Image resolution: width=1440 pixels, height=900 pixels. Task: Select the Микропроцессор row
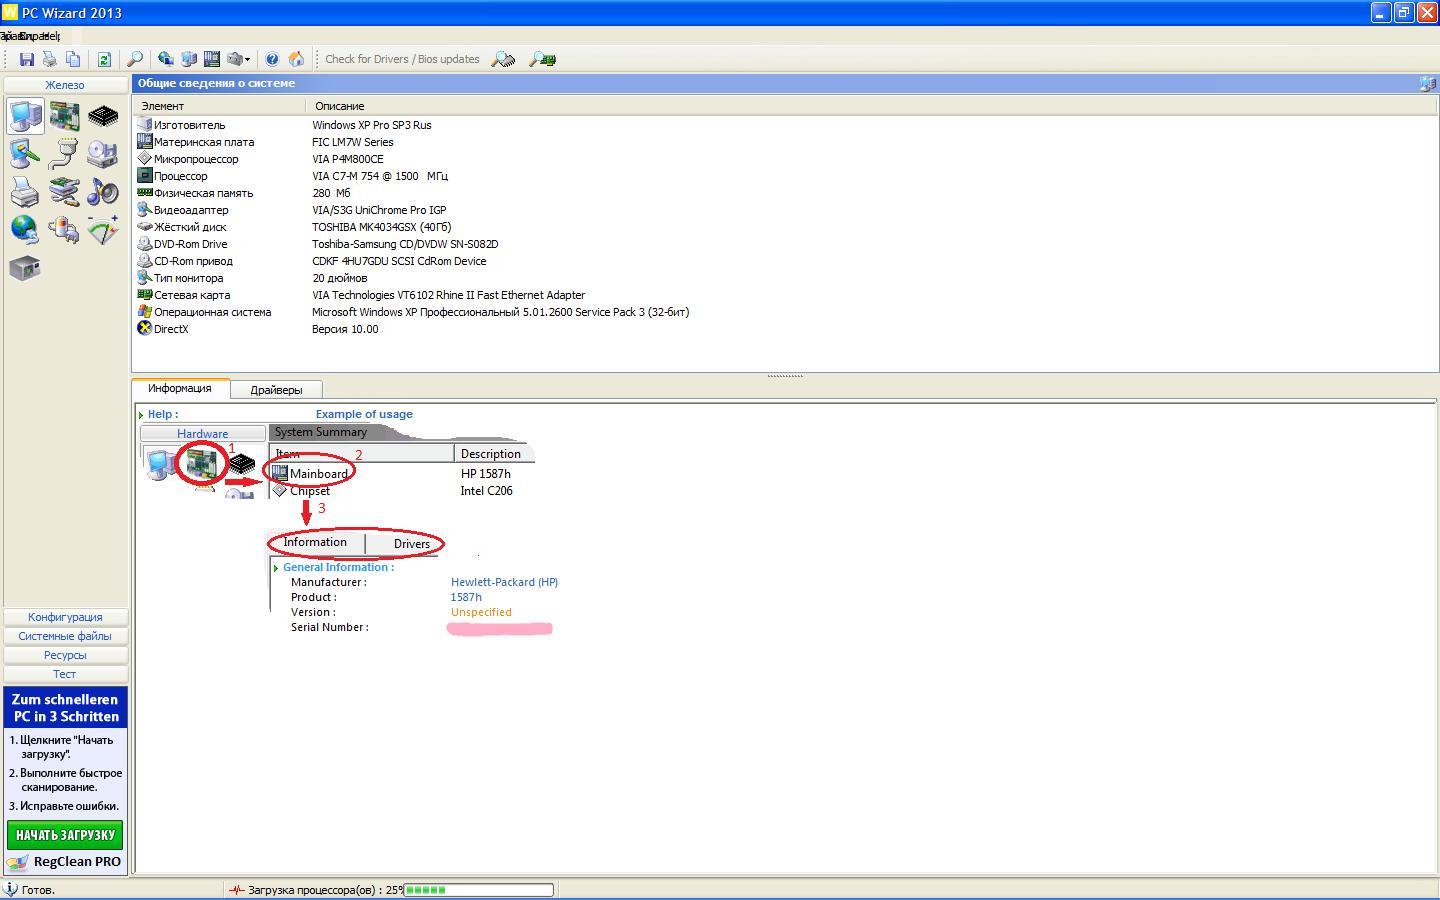tap(785, 159)
